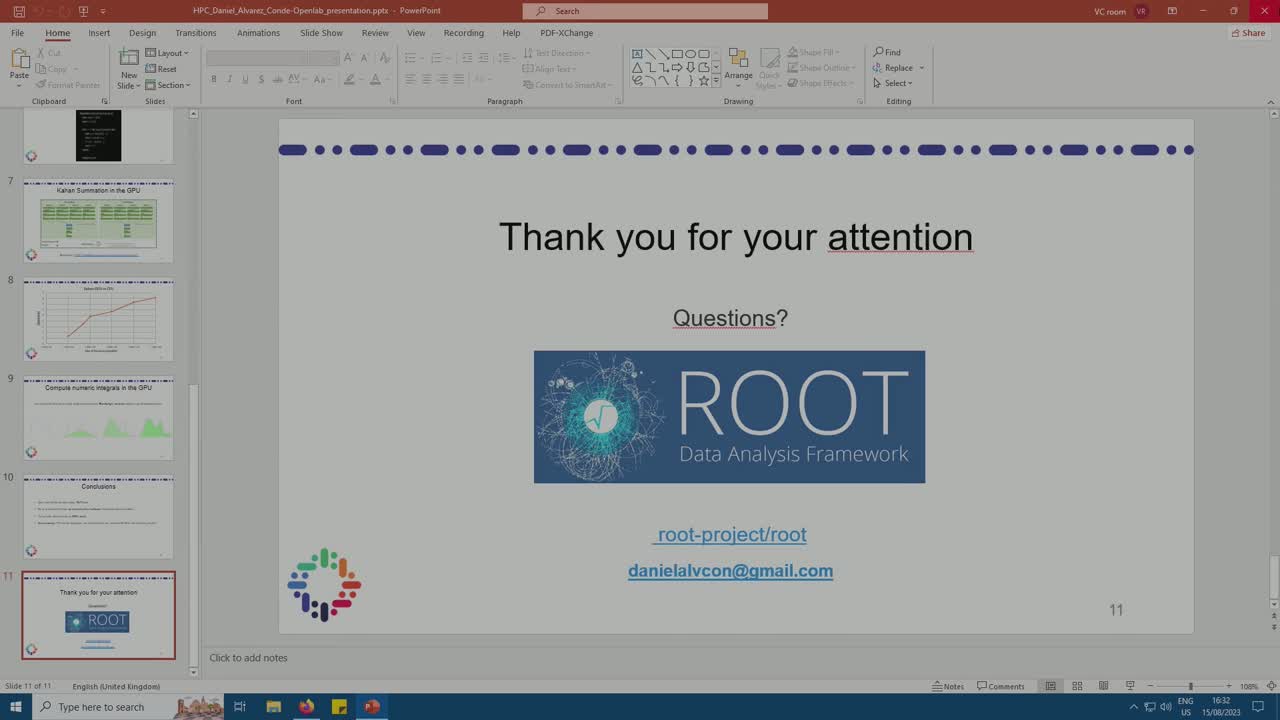Image resolution: width=1280 pixels, height=720 pixels.
Task: Reset the slide layout
Action: pos(161,69)
